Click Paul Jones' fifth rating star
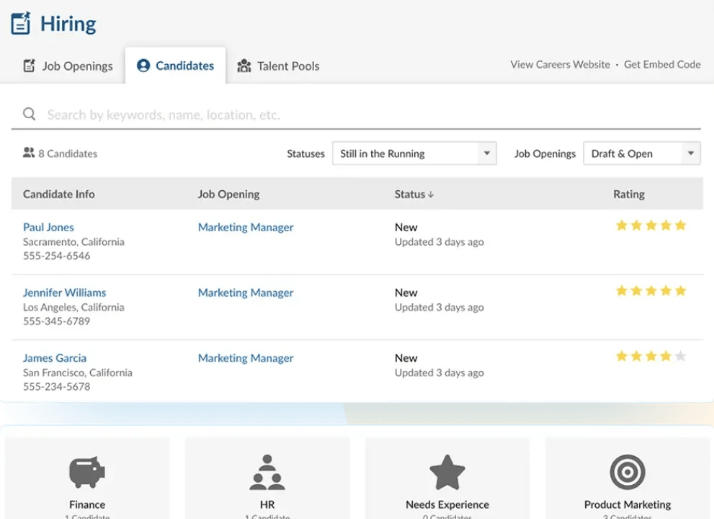The width and height of the screenshot is (714, 519). 680,225
